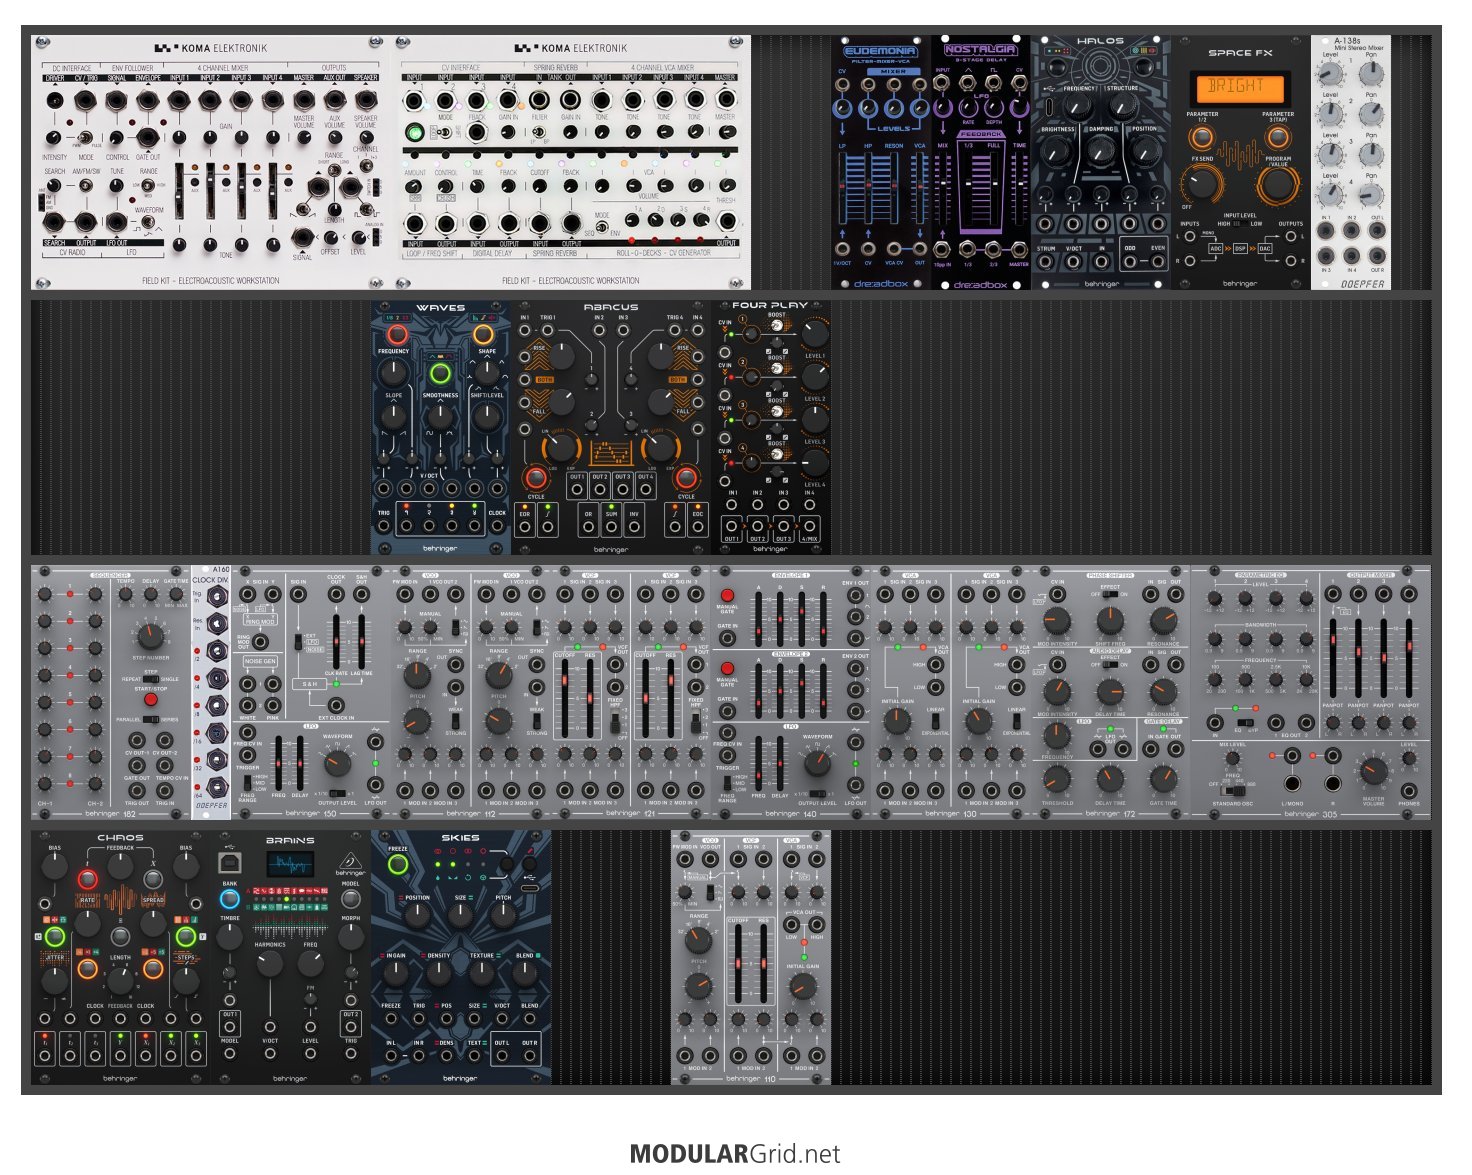This screenshot has height=1175, width=1472.
Task: Toggle the PARALLEL/SERIES switch on the 182 sequencer
Action: coord(150,719)
